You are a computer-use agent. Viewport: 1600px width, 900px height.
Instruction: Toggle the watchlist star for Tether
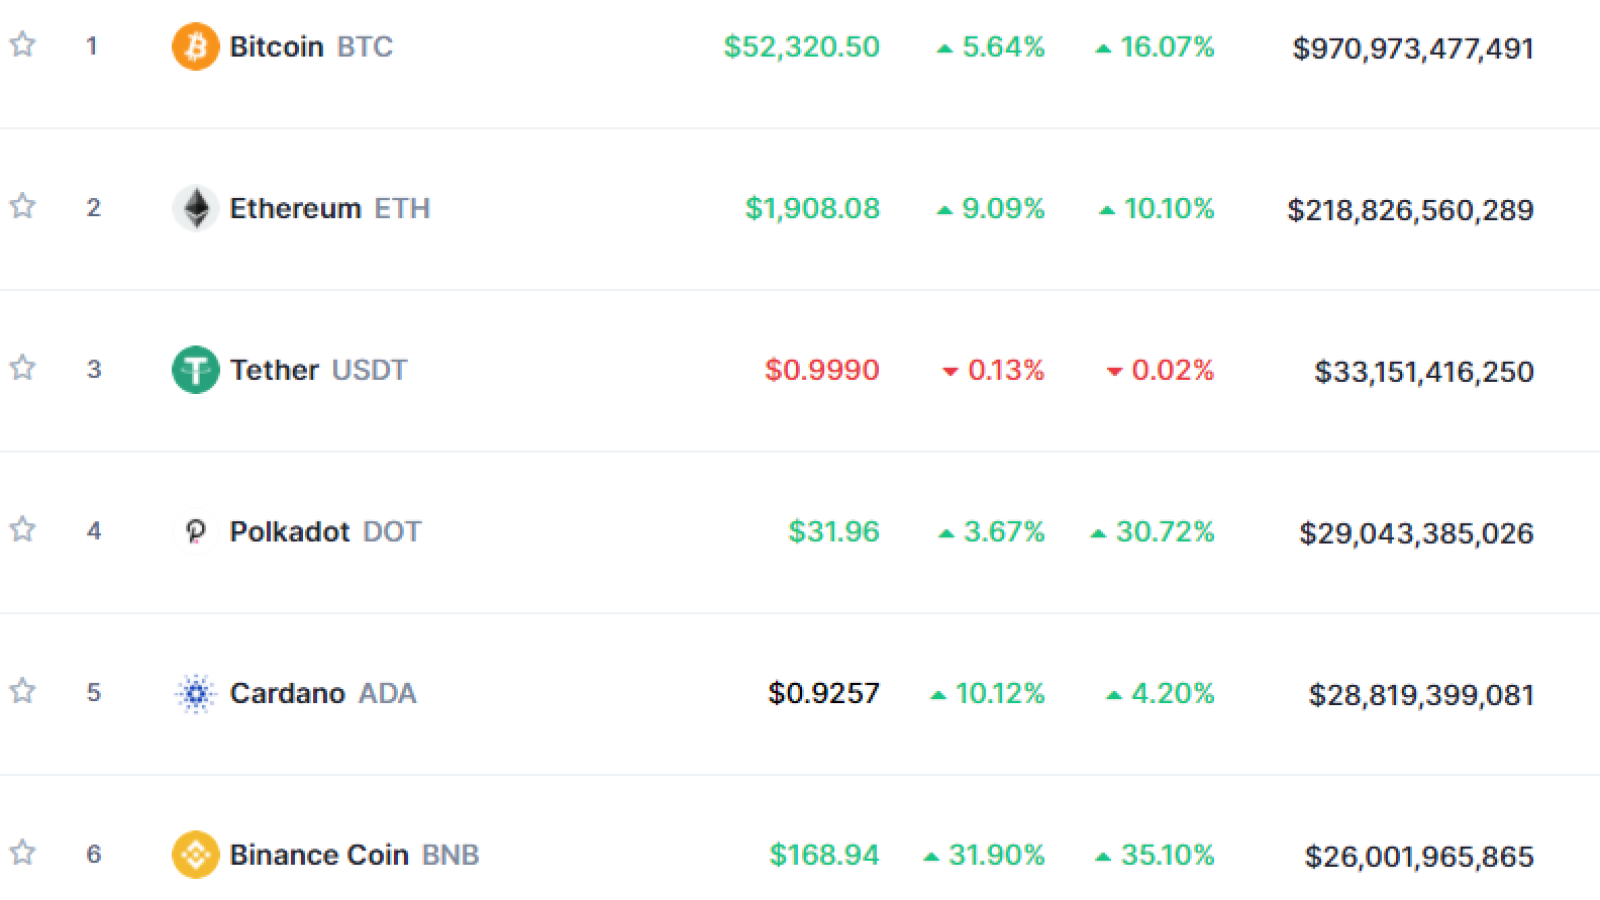23,367
